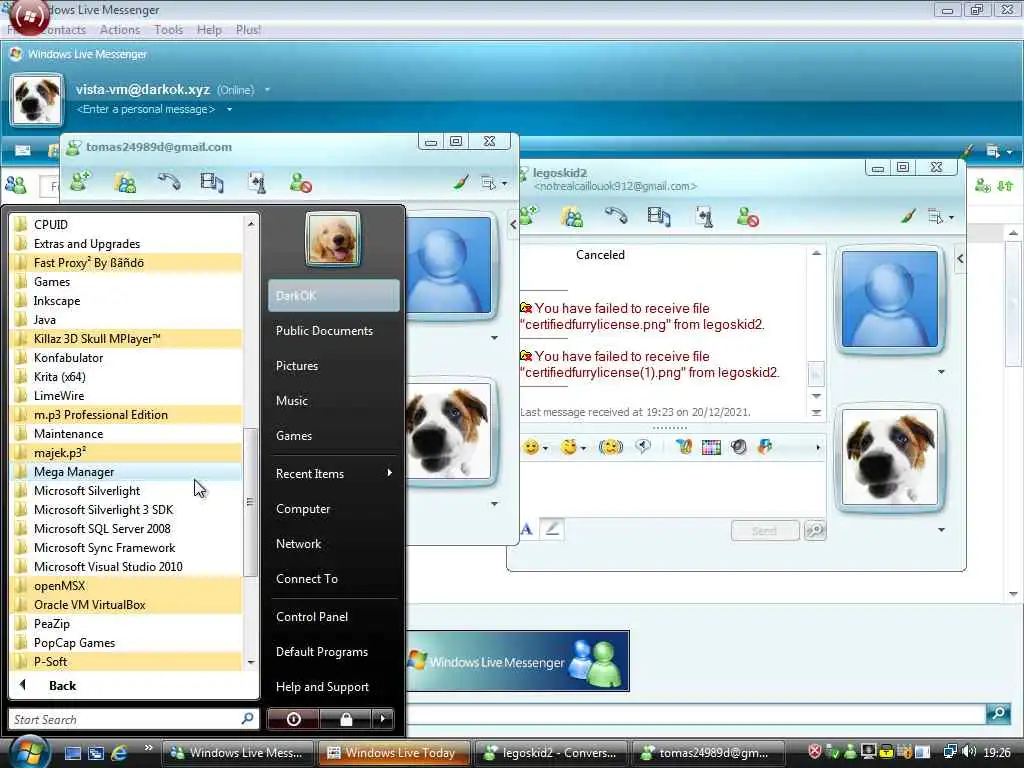Start a call from tomas24989d conversation toolbar
The height and width of the screenshot is (768, 1024).
pos(169,181)
